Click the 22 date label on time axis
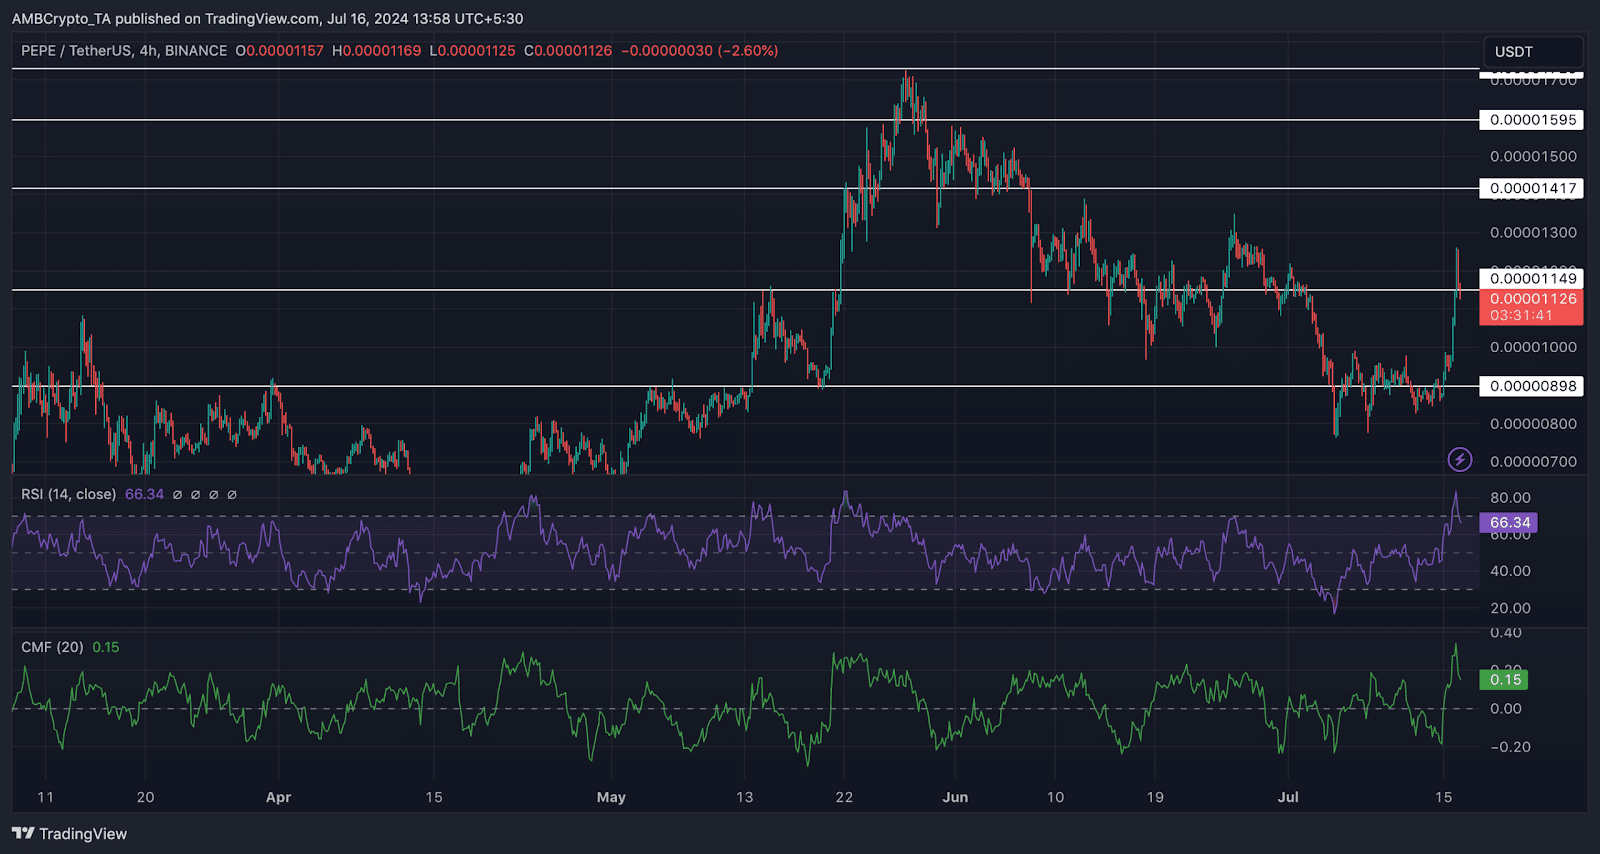The width and height of the screenshot is (1600, 854). tap(844, 797)
